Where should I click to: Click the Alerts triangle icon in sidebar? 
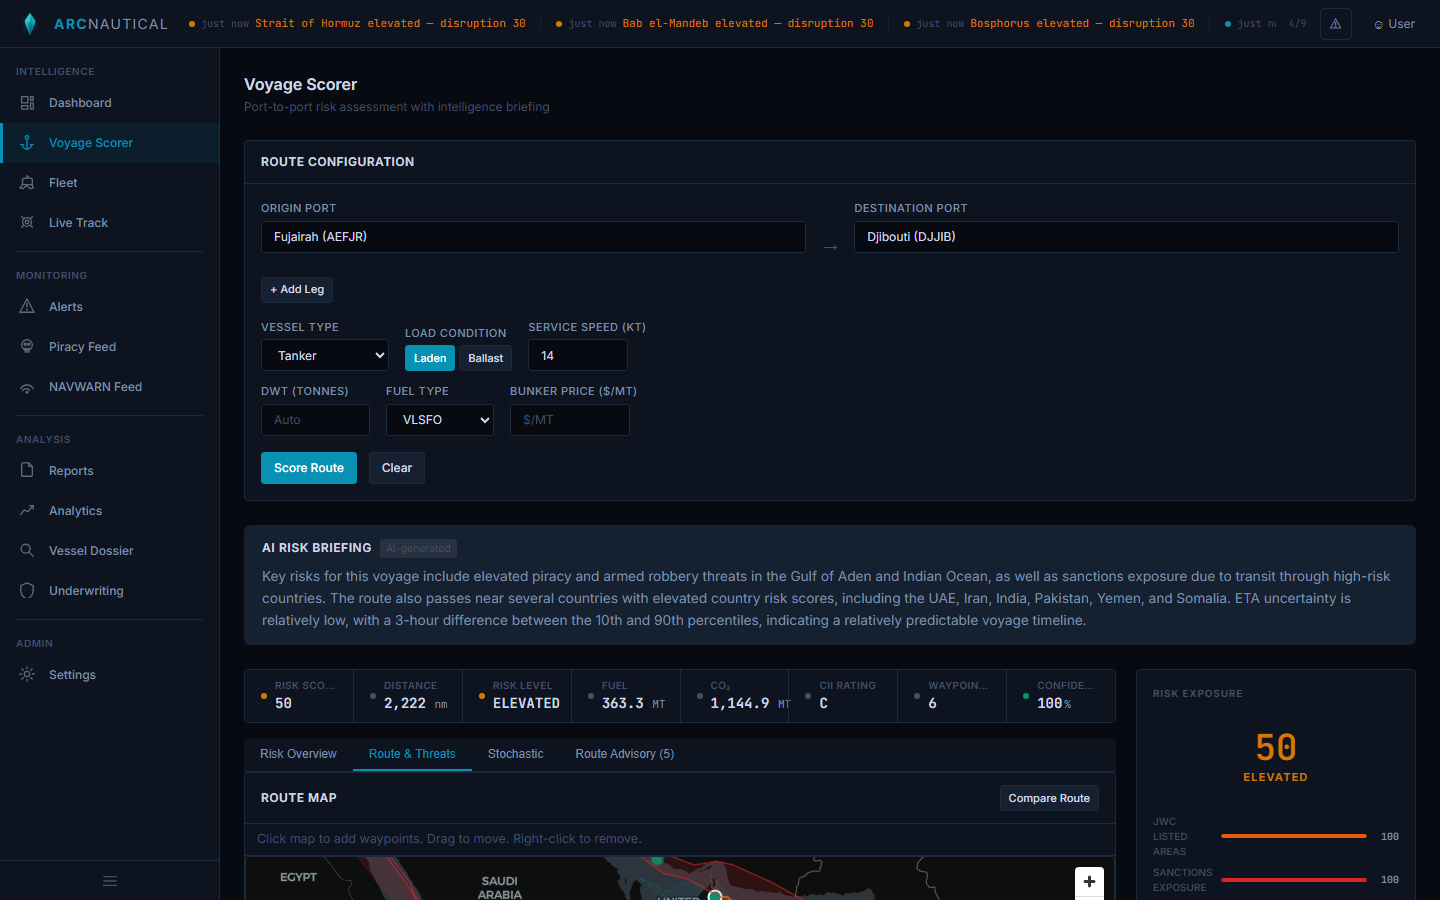(27, 307)
